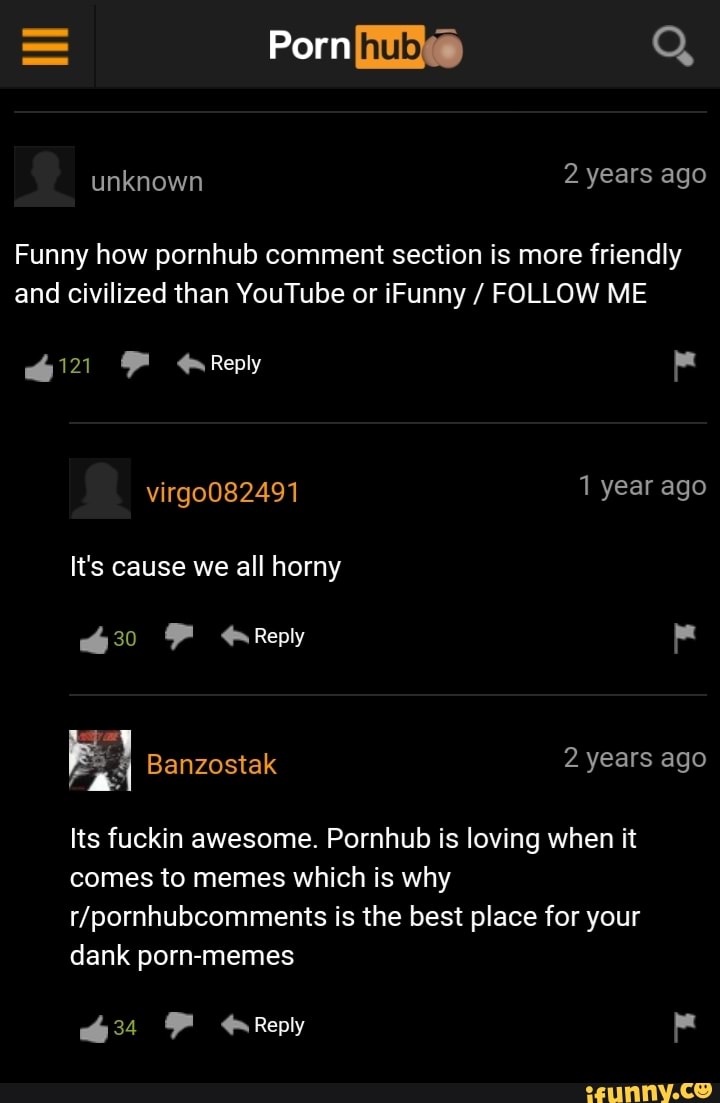Reply to Banzostak's comment

click(x=263, y=1025)
